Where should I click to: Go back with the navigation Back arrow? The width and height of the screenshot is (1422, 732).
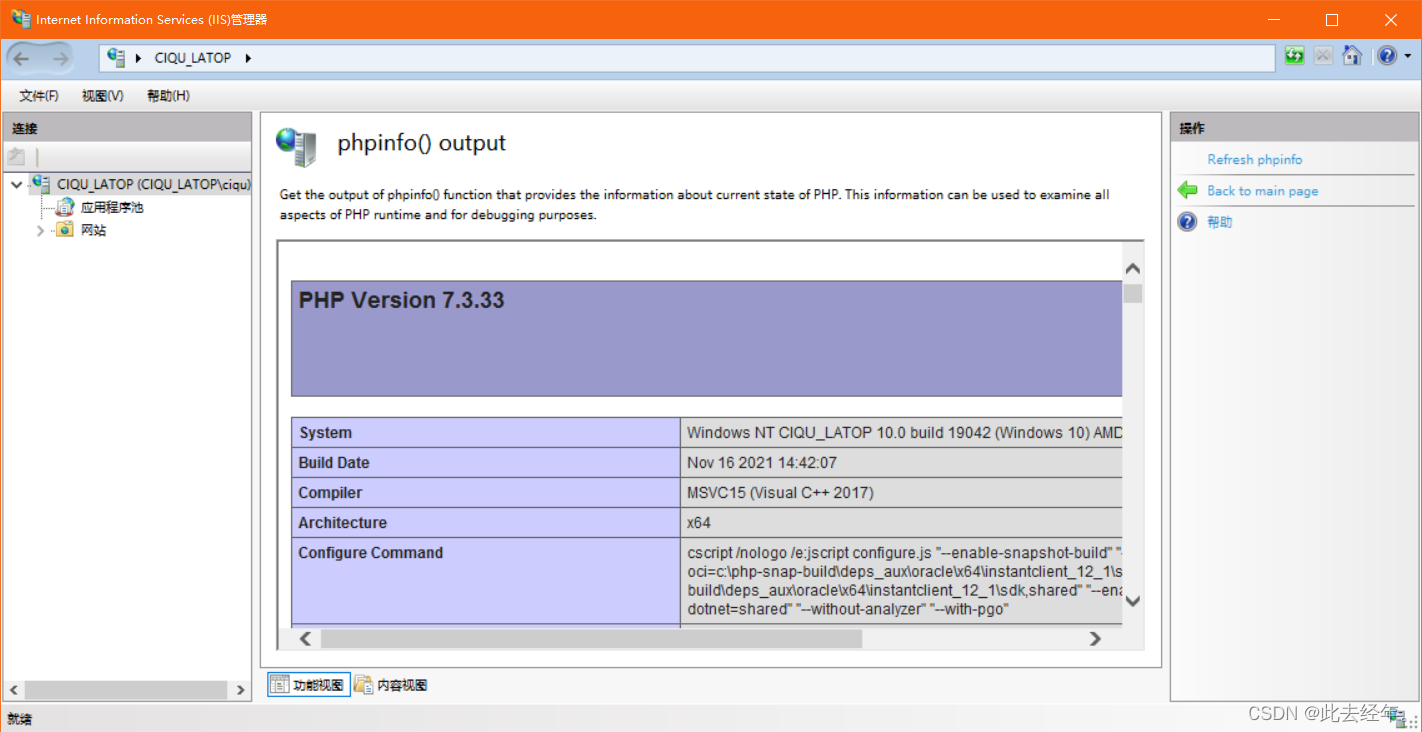click(21, 59)
